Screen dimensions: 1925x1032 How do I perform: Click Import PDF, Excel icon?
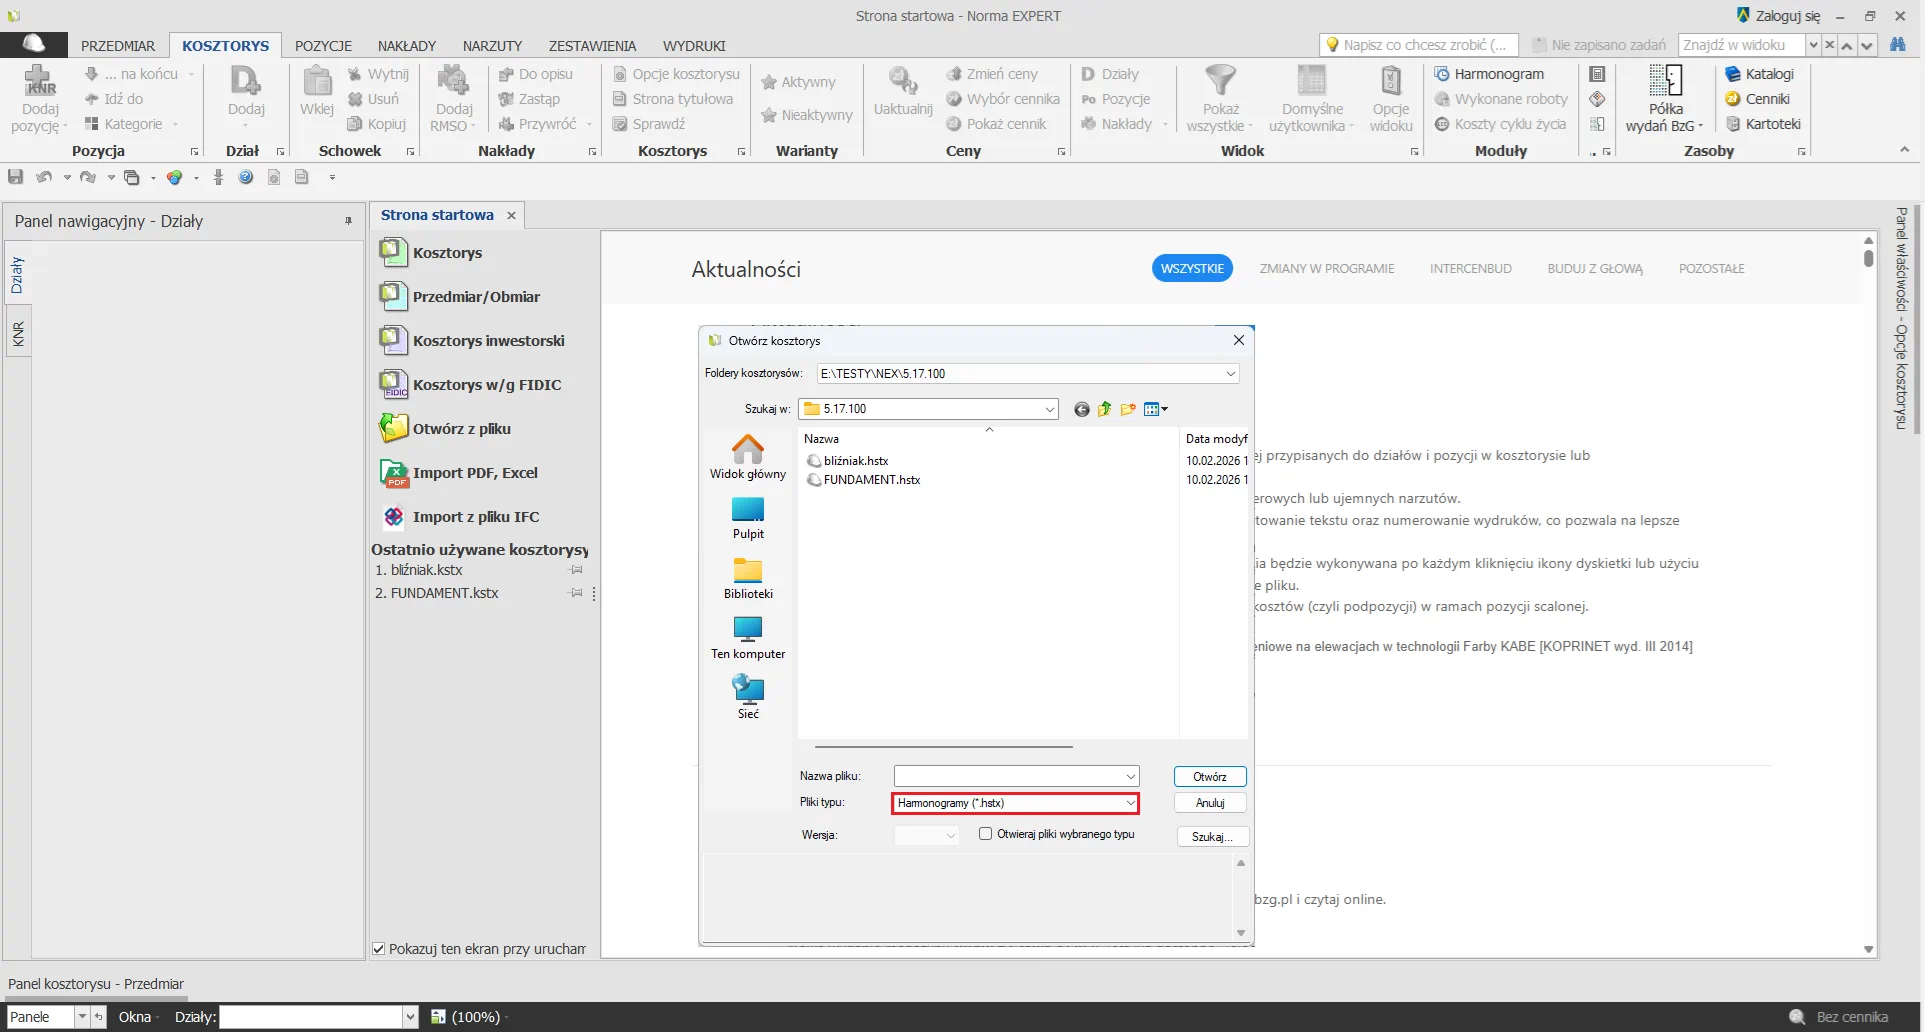pyautogui.click(x=394, y=473)
